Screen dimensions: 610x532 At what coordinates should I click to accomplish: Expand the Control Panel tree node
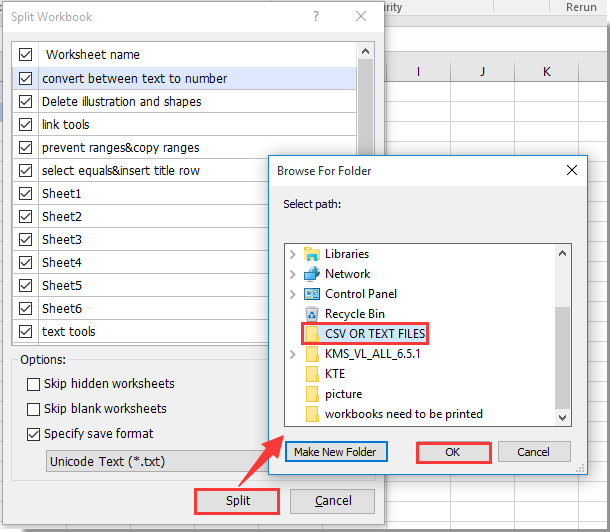293,294
